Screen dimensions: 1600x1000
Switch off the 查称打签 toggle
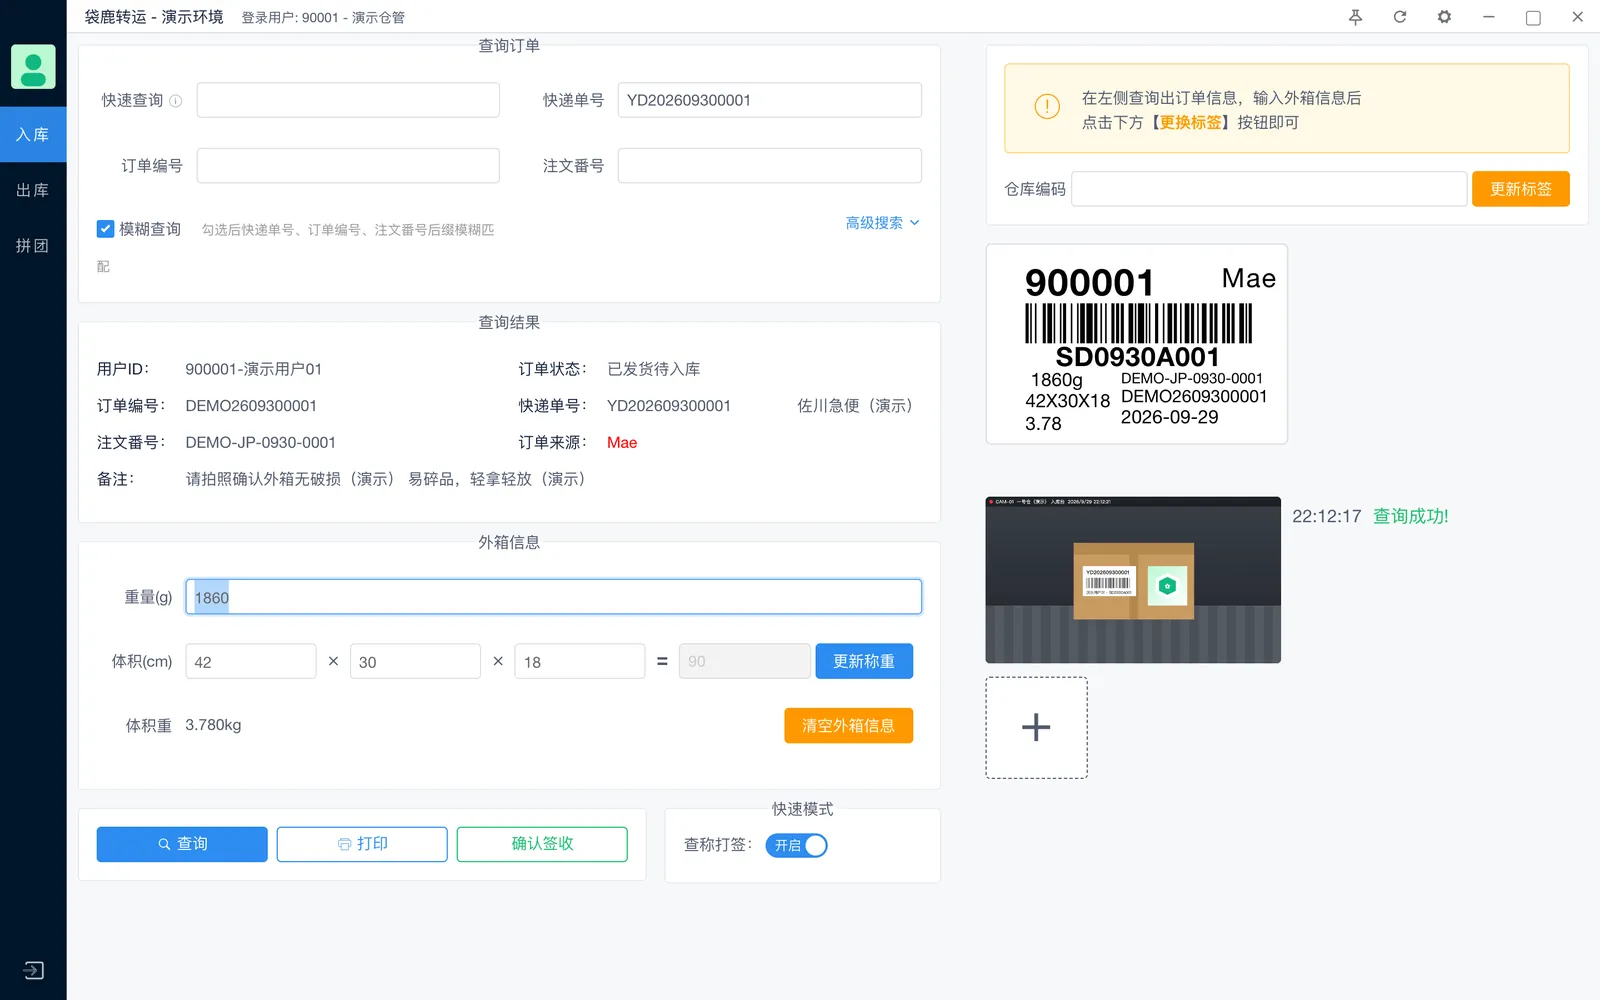(796, 845)
